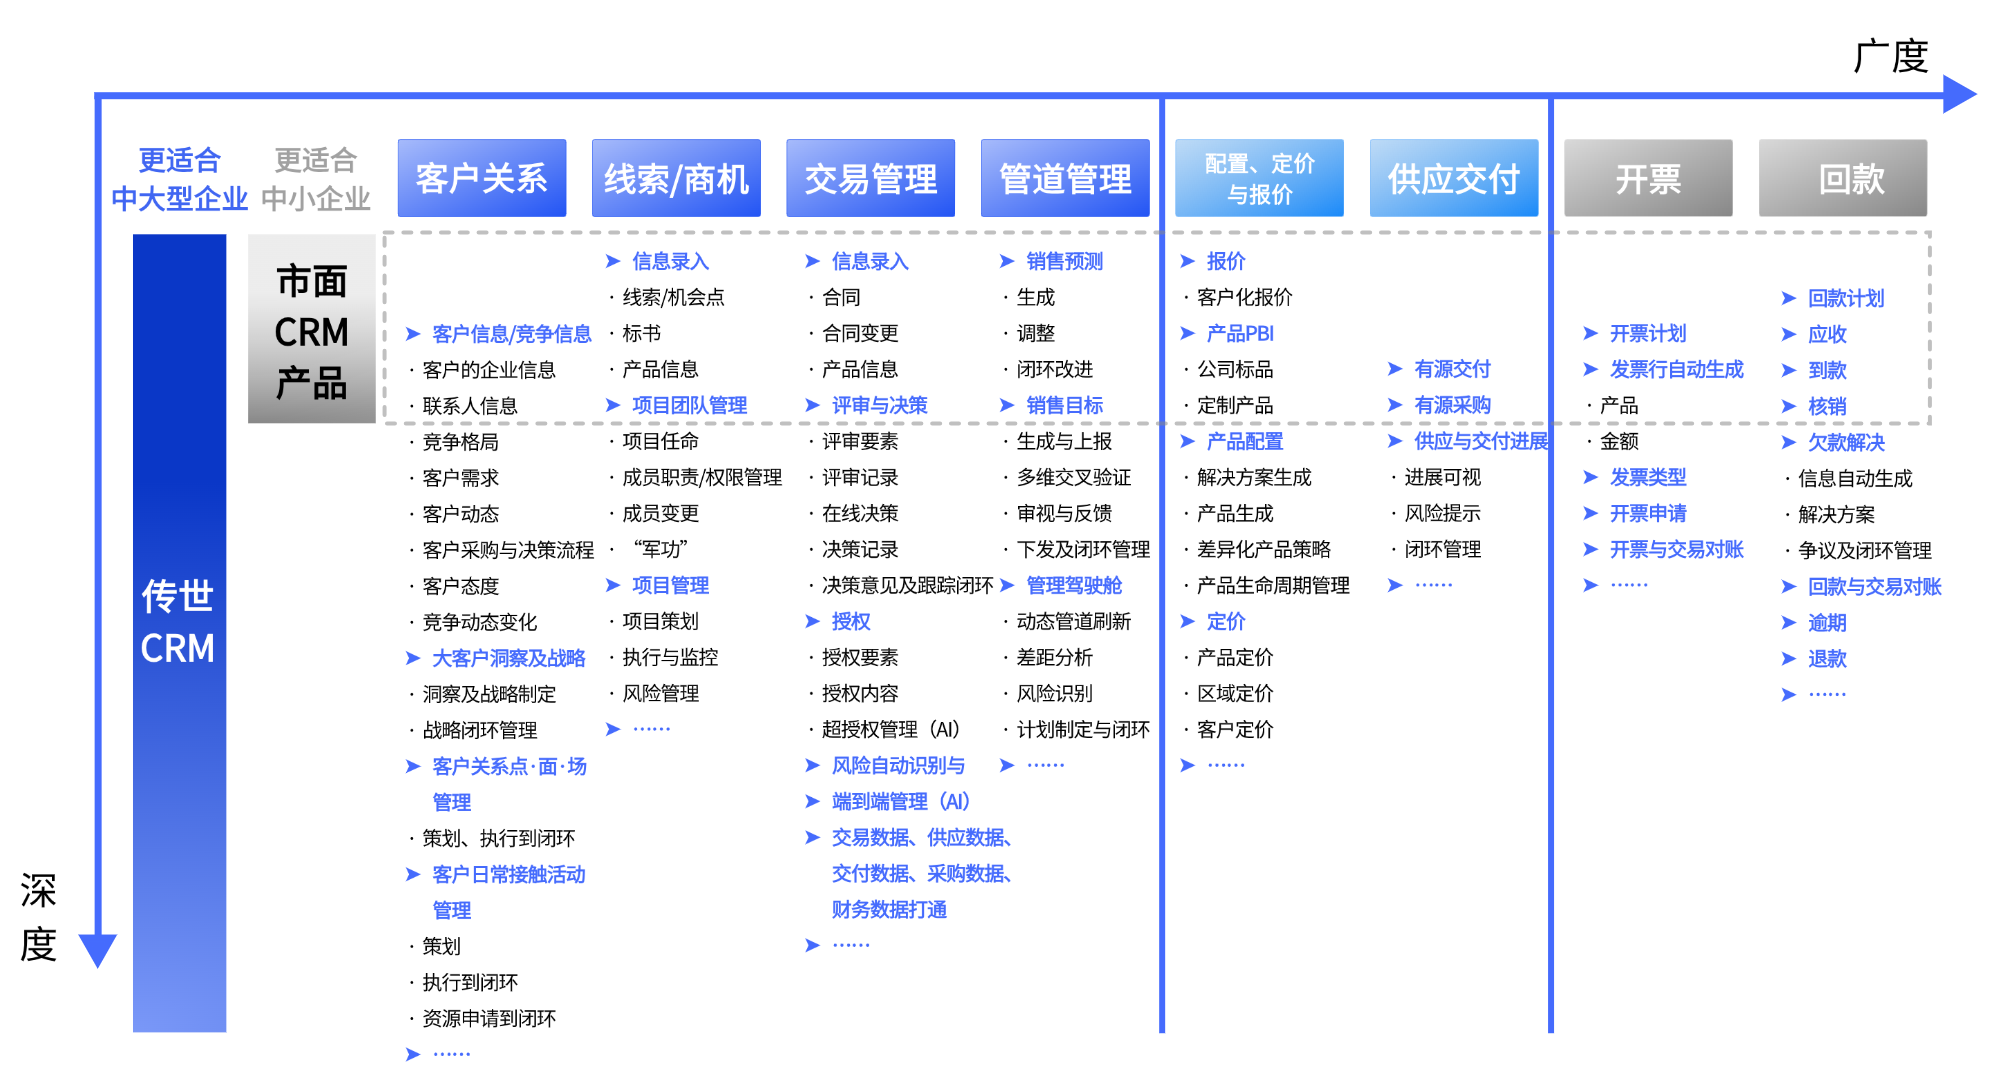This screenshot has height=1080, width=2000.
Task: Open the 客户日常接触活动 管理 heading
Action: [508, 892]
